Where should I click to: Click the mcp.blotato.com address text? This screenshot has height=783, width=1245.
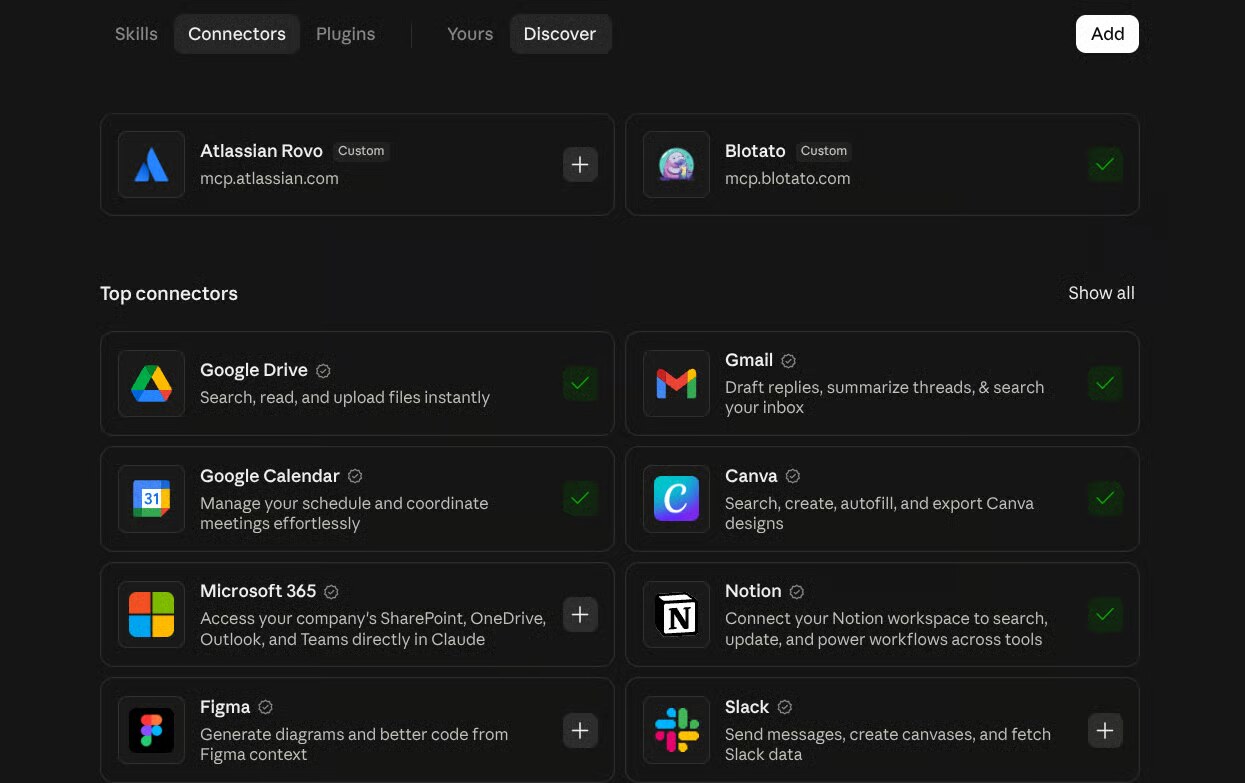tap(787, 179)
